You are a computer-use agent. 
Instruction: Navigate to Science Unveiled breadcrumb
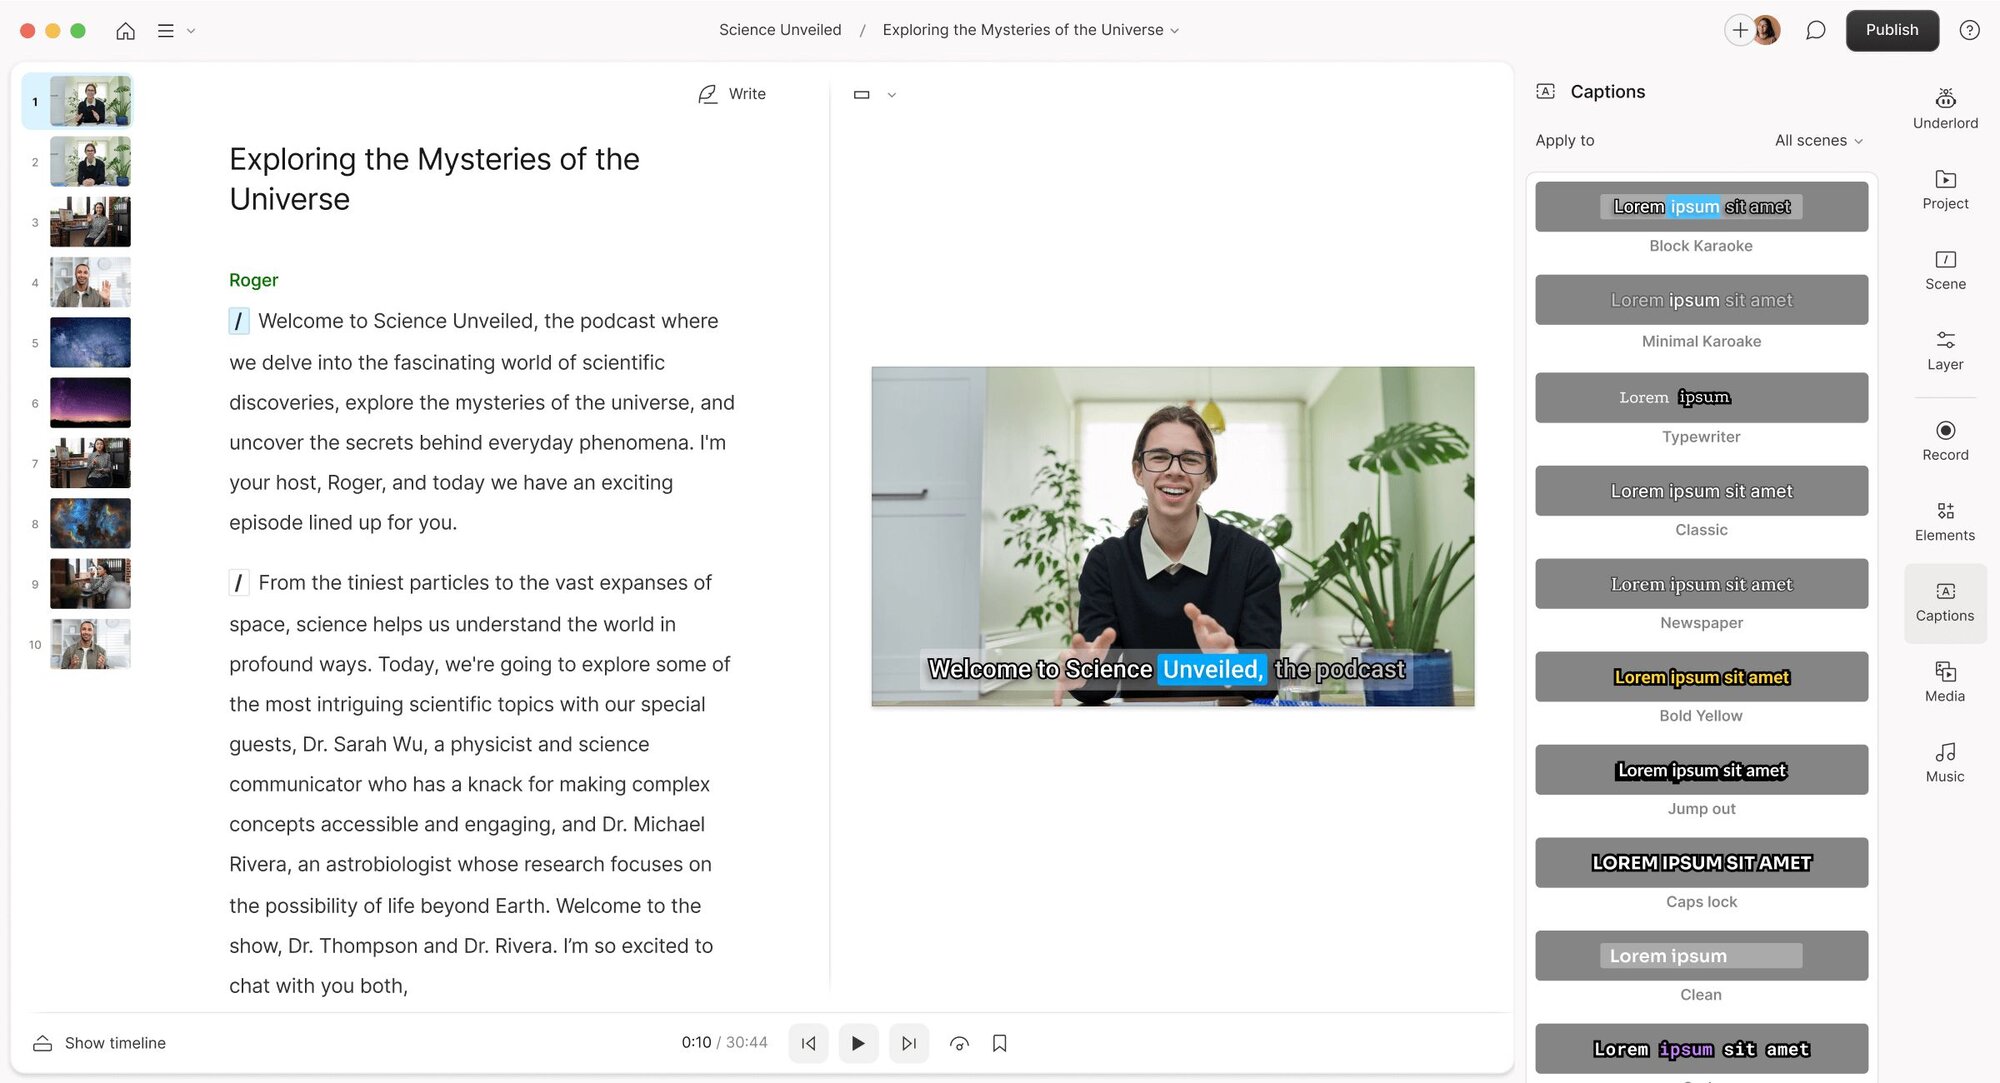[x=779, y=29]
